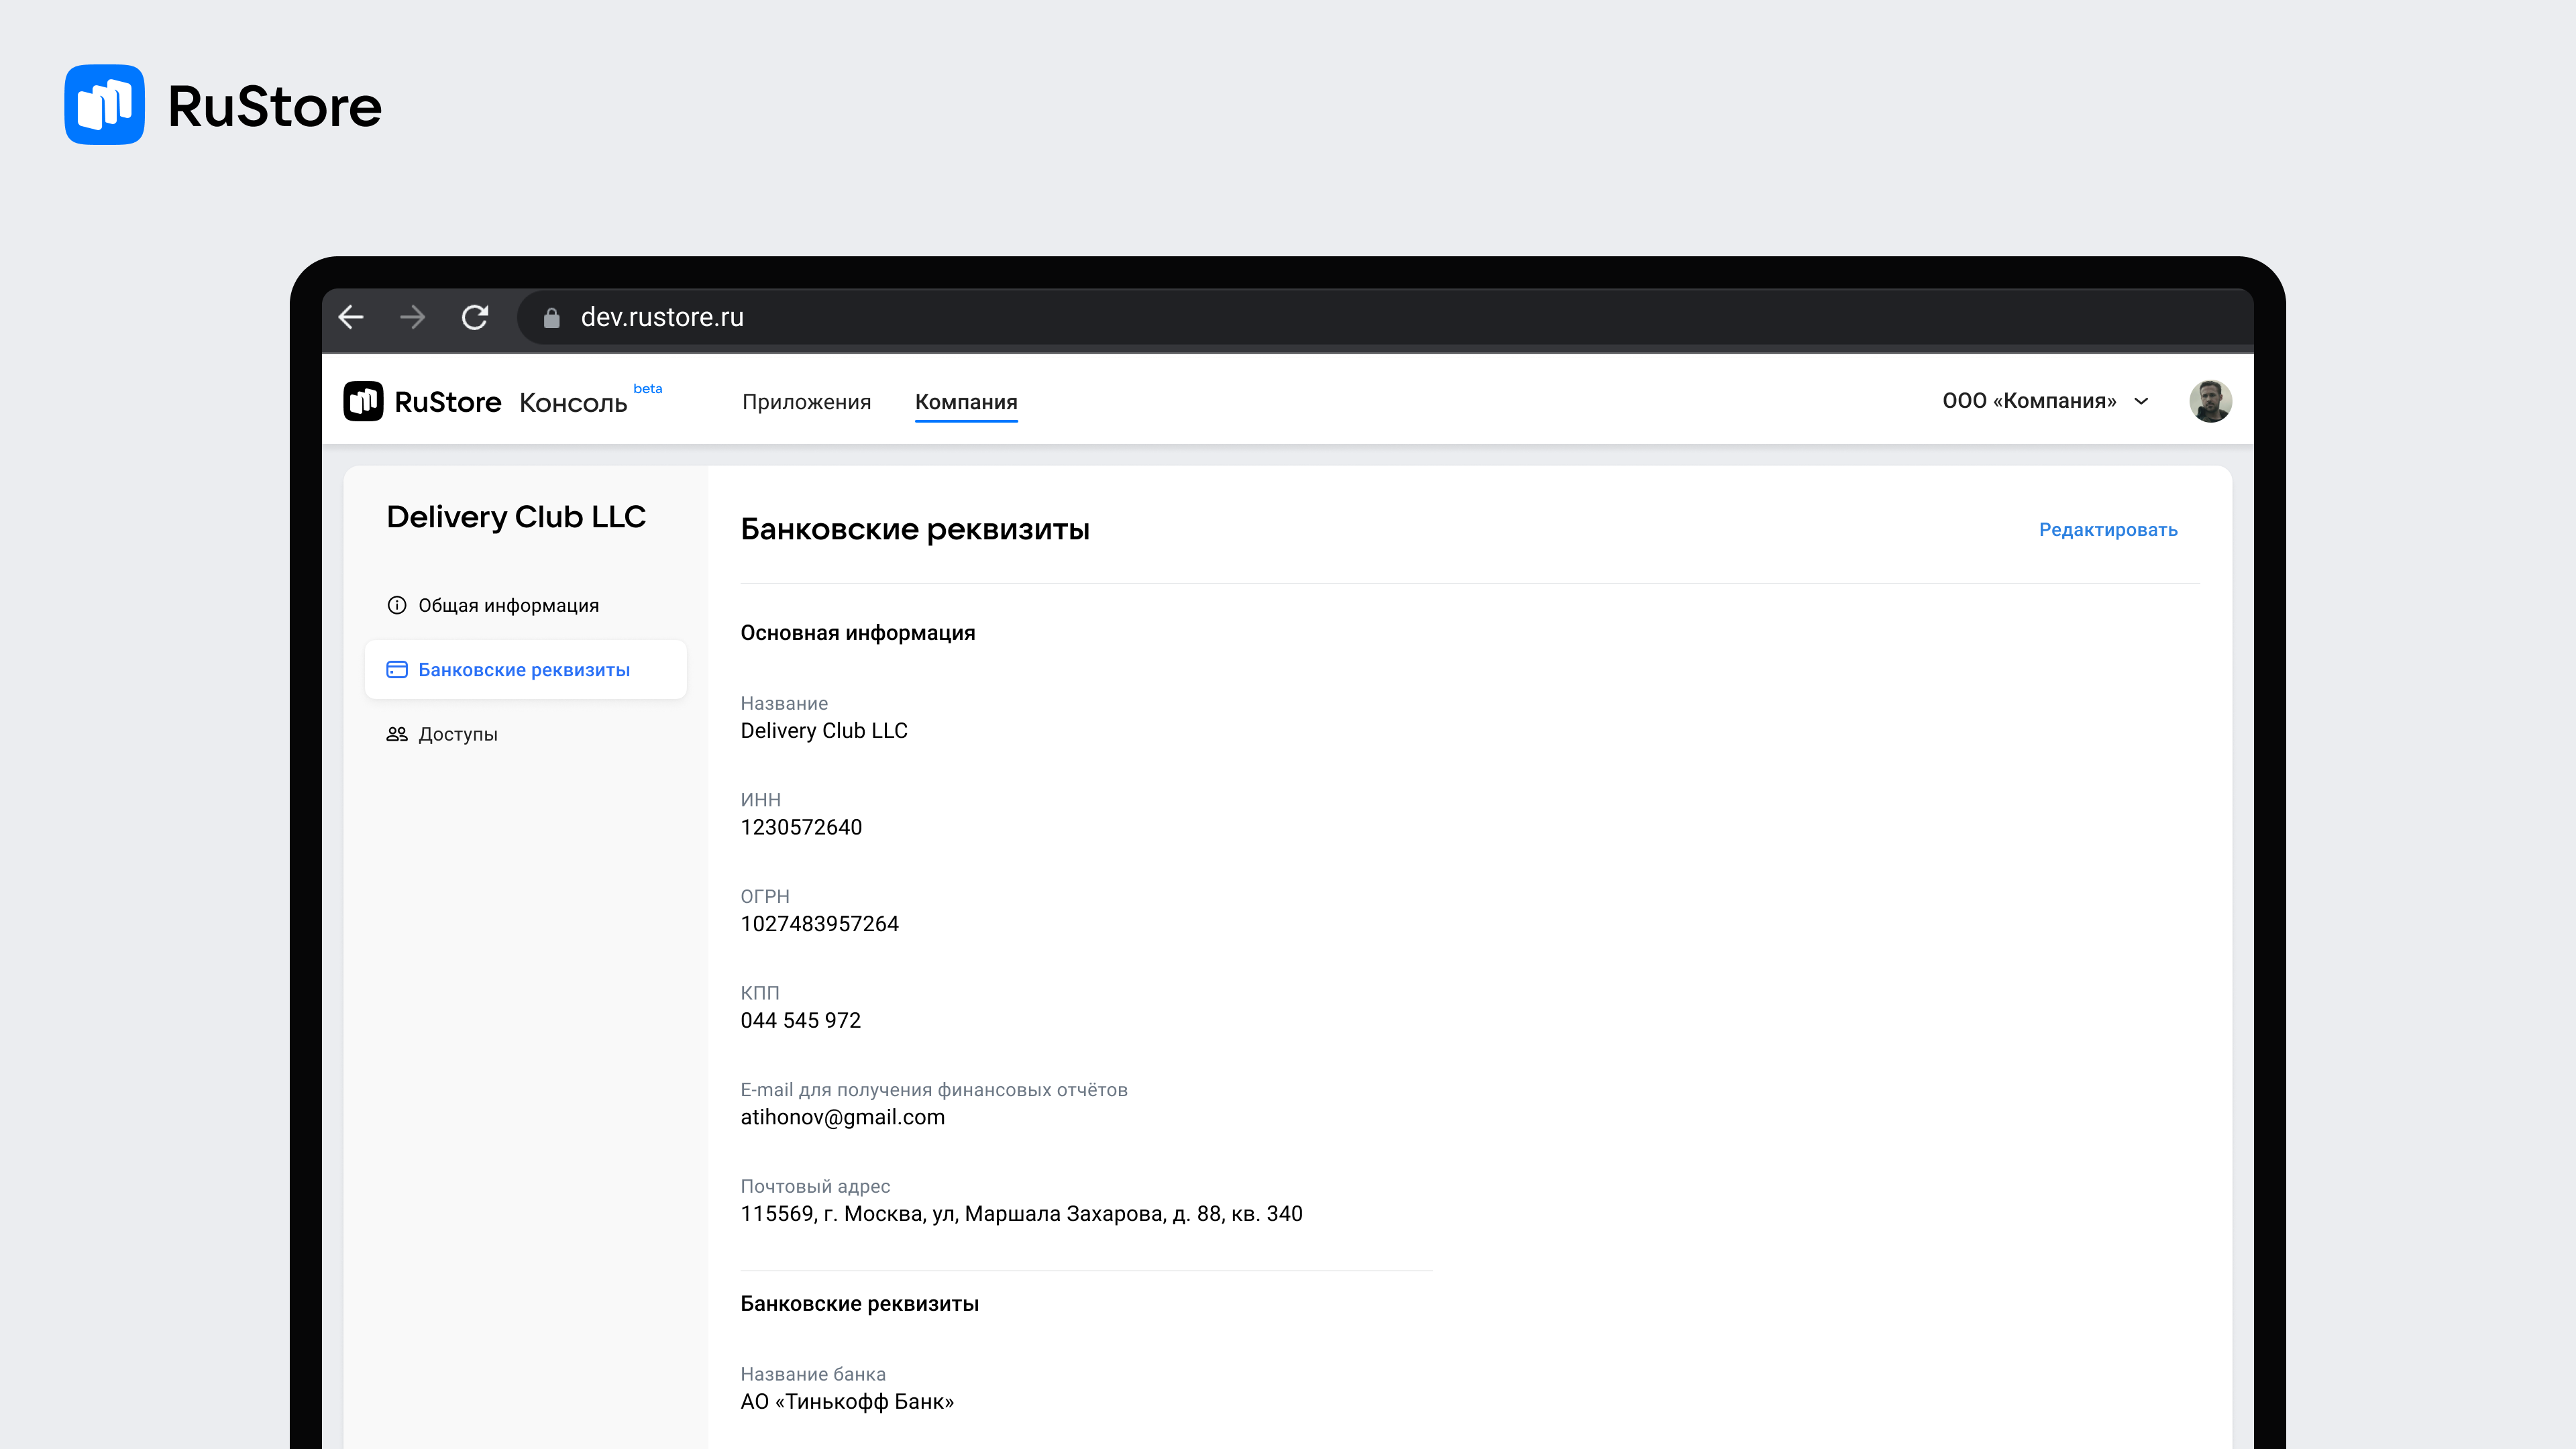Image resolution: width=2576 pixels, height=1449 pixels.
Task: Select Банковские реквизиты in the sidebar
Action: pyautogui.click(x=524, y=670)
